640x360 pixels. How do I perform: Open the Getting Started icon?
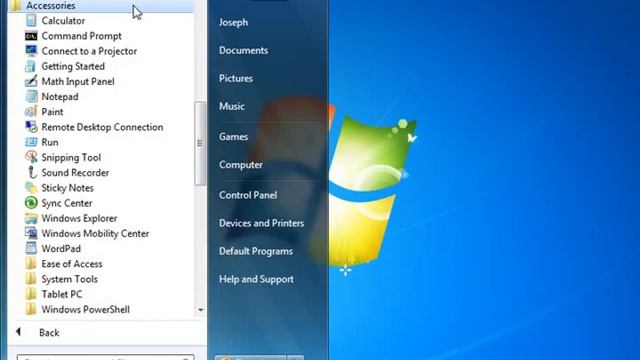[x=31, y=66]
